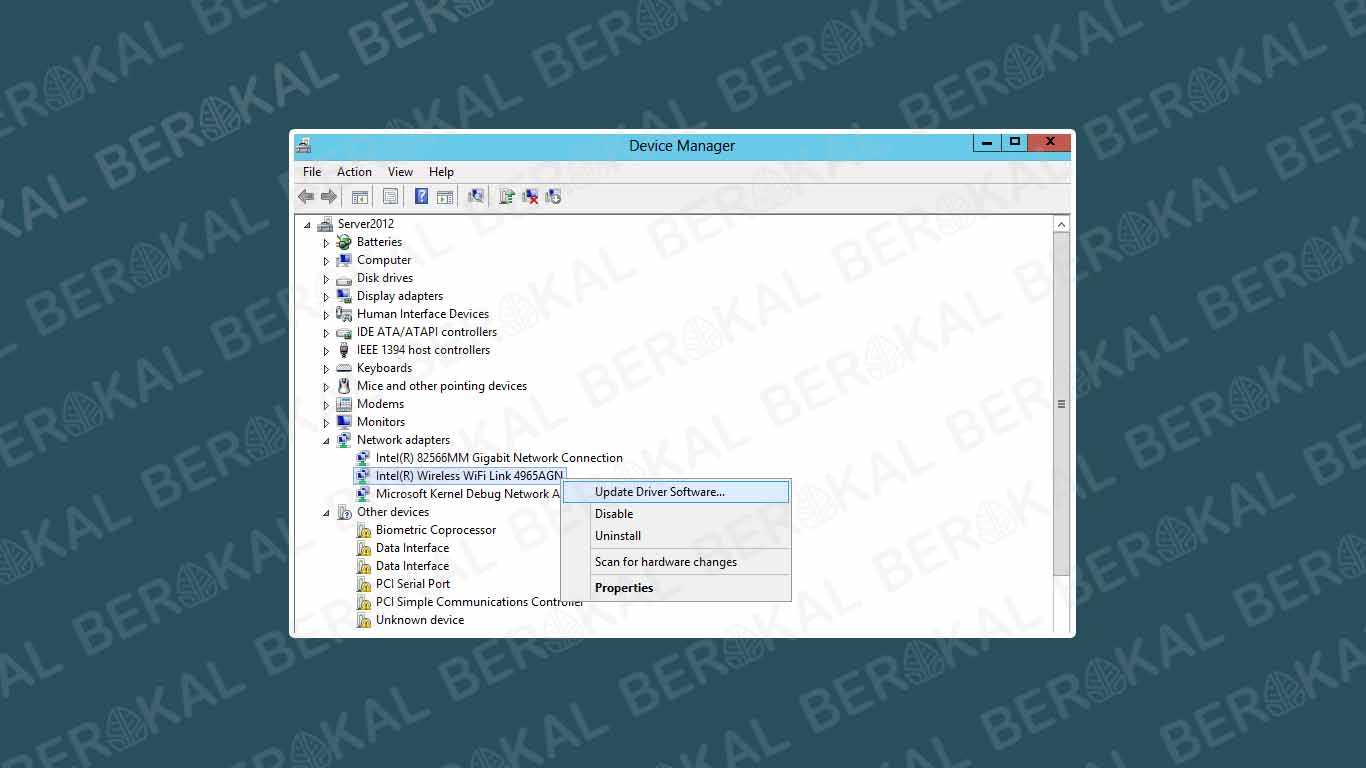Screen dimensions: 1366x768
Task: Click the vertical scrollbar thumb
Action: coord(1061,404)
